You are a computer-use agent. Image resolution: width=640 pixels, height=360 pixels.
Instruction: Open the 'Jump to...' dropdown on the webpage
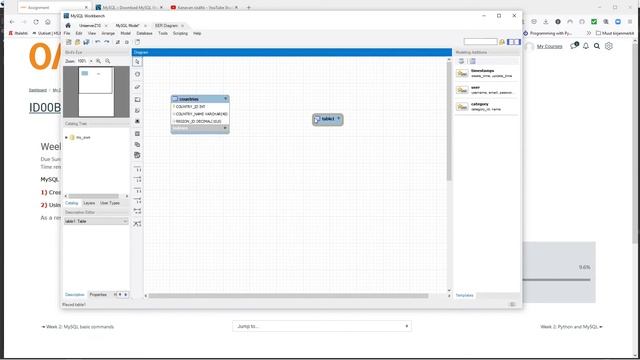pos(322,326)
